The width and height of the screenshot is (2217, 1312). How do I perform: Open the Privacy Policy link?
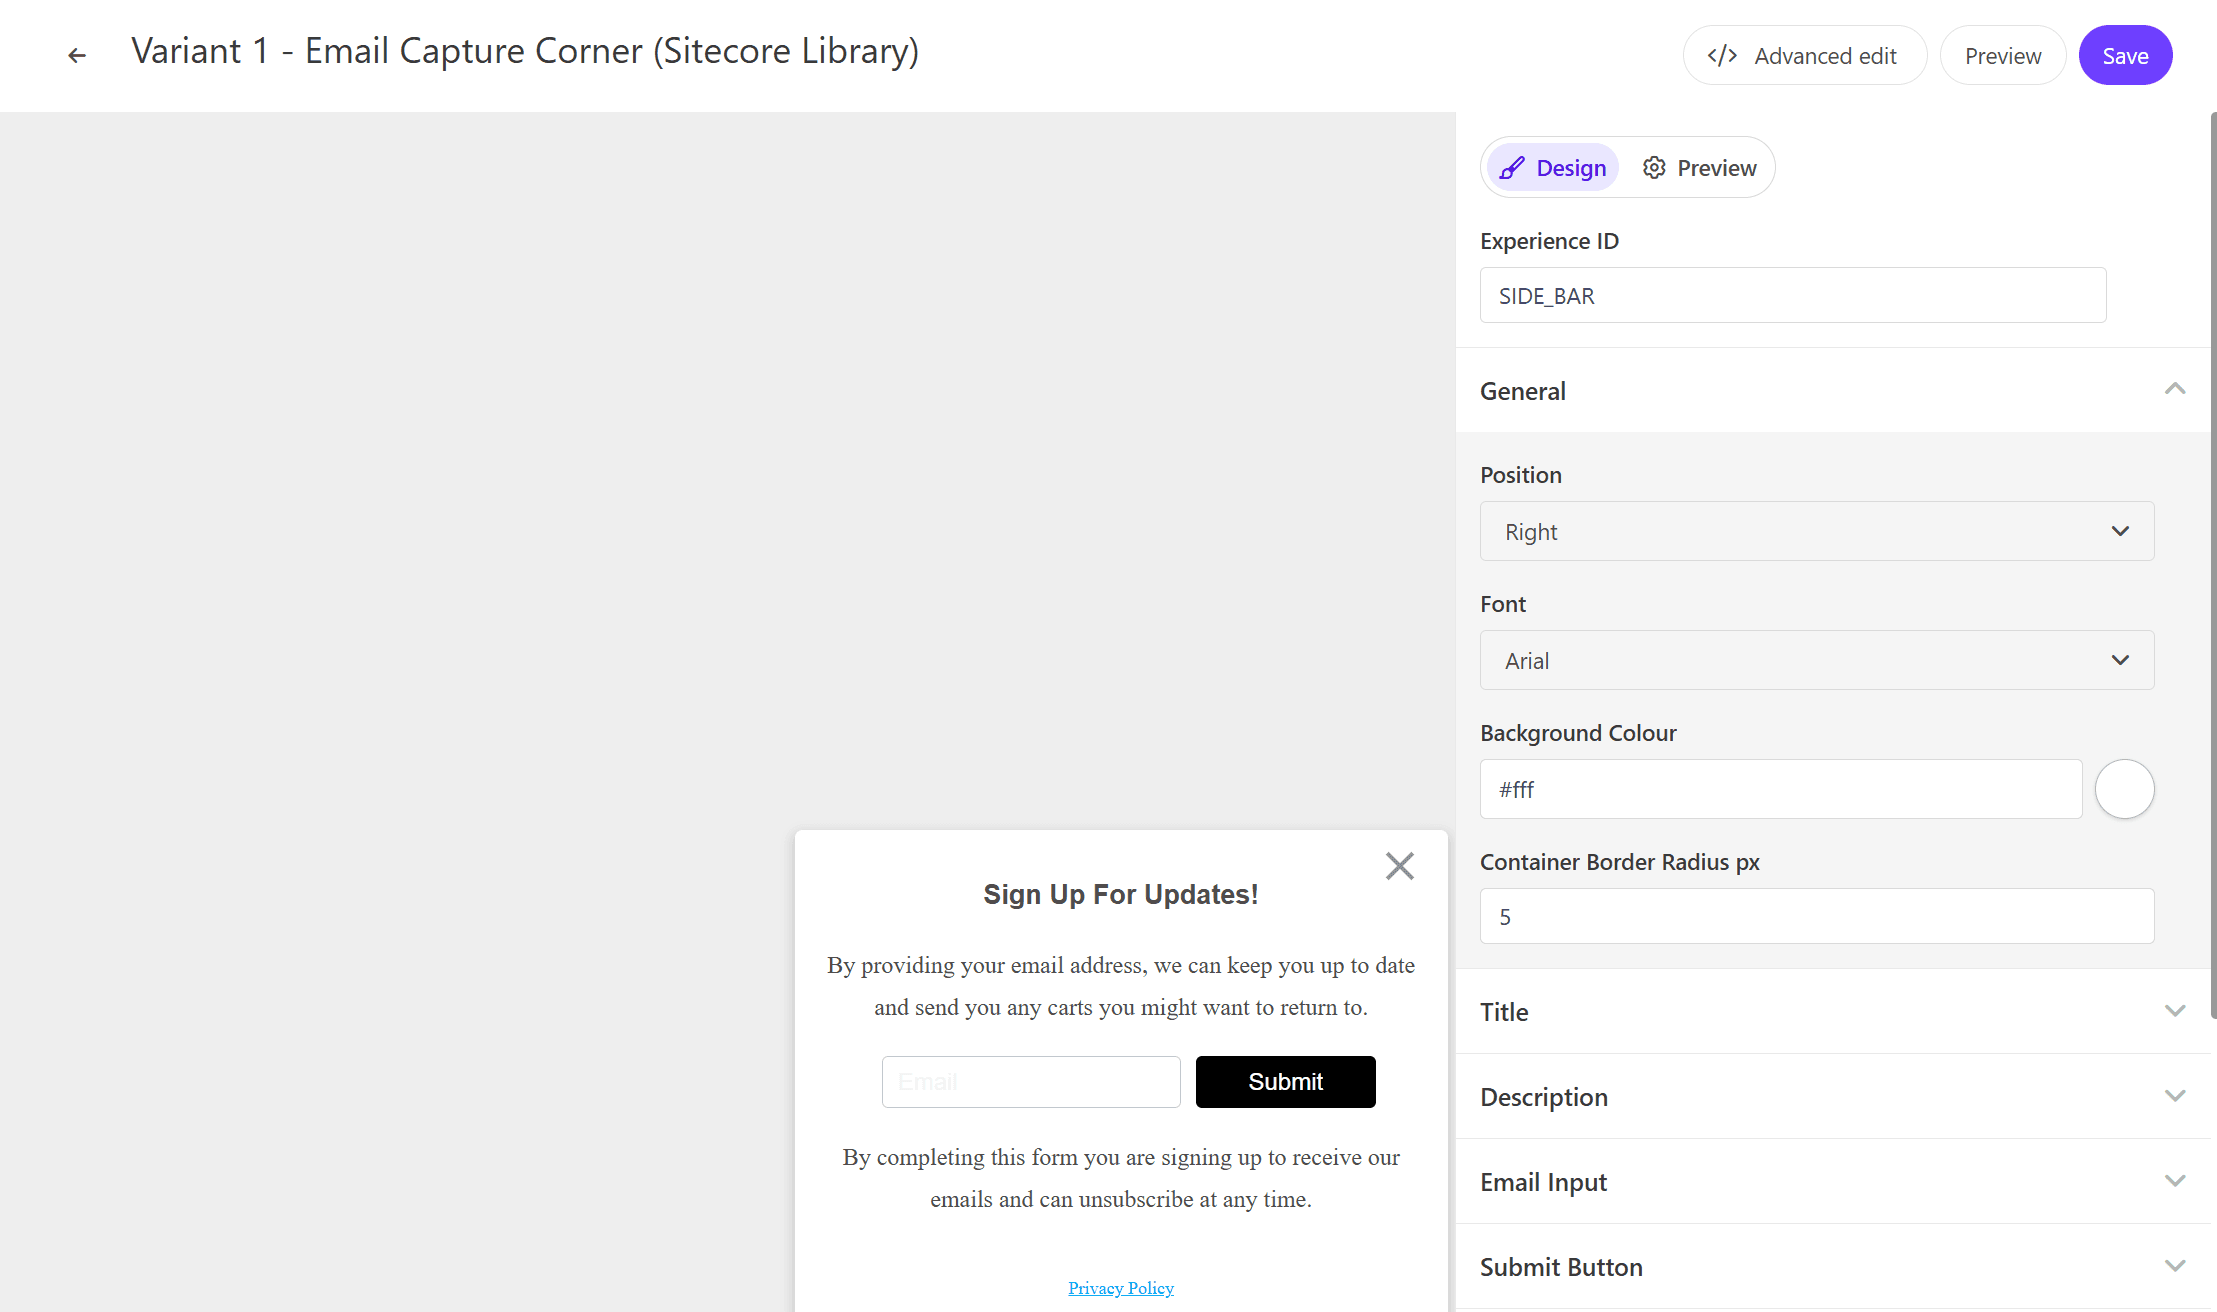[x=1120, y=1288]
